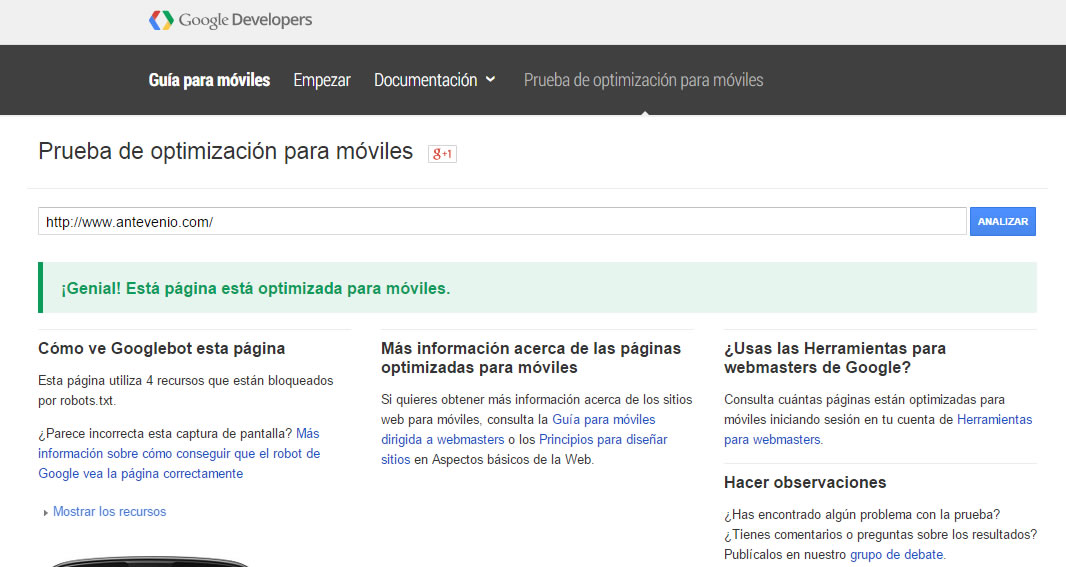
Task: Open the Herramientas para webmasters link
Action: pyautogui.click(x=878, y=430)
